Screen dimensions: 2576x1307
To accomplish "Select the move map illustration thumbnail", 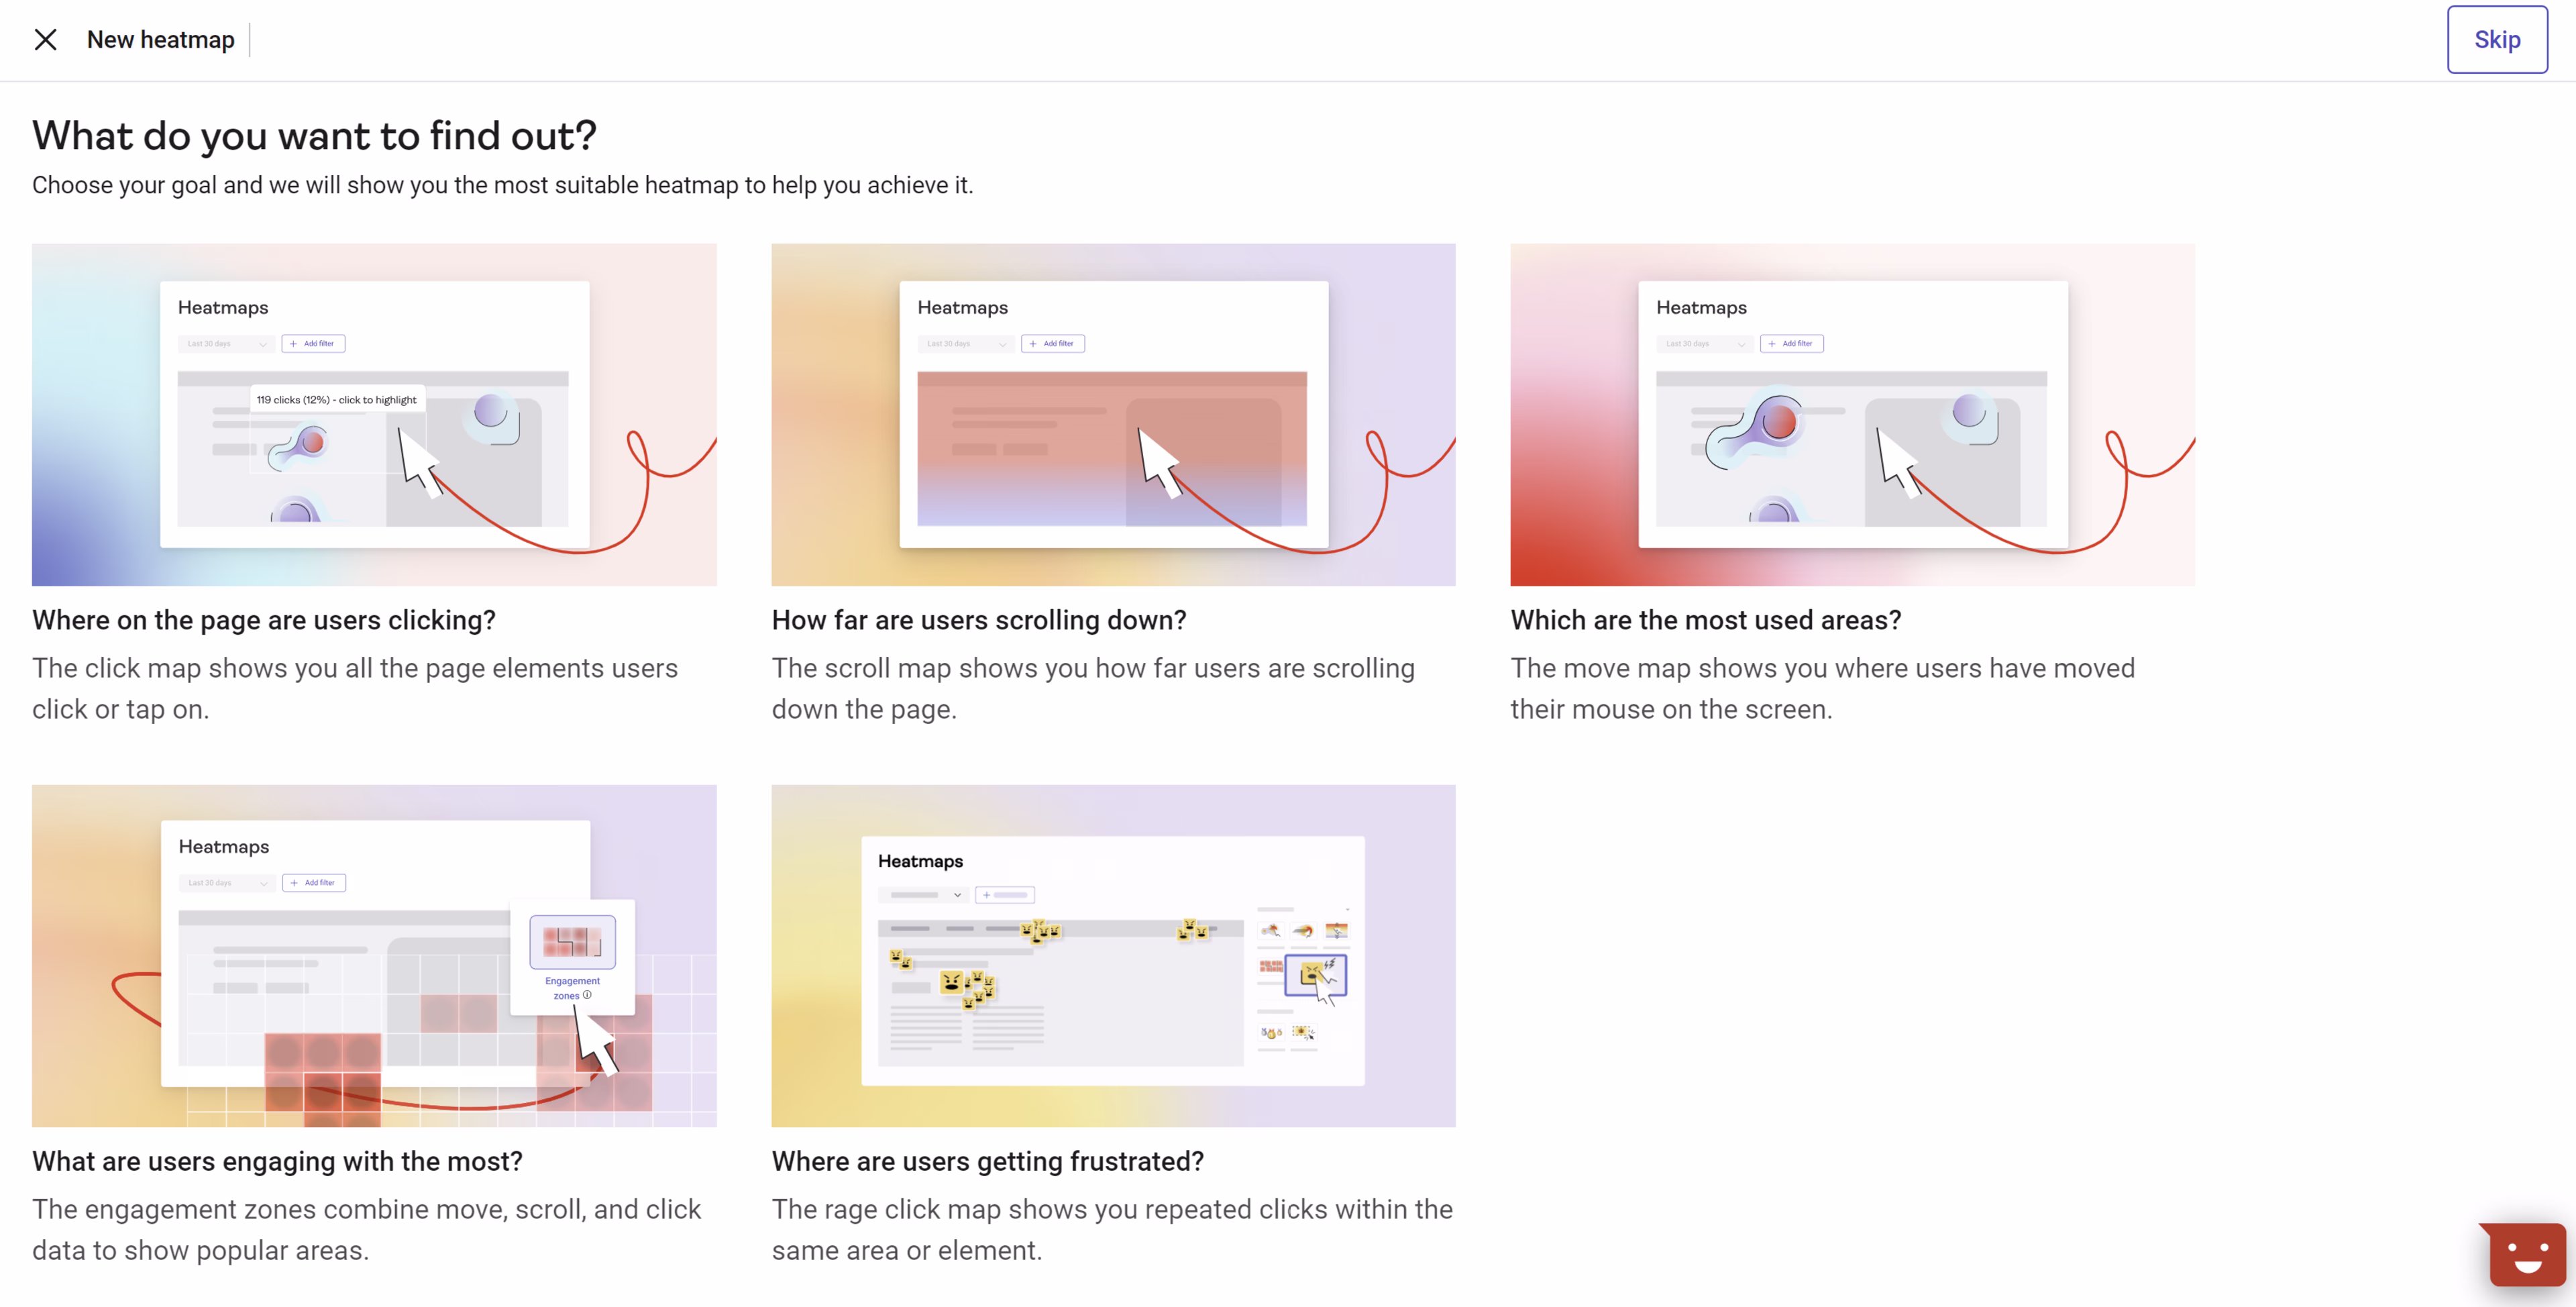I will (1851, 414).
